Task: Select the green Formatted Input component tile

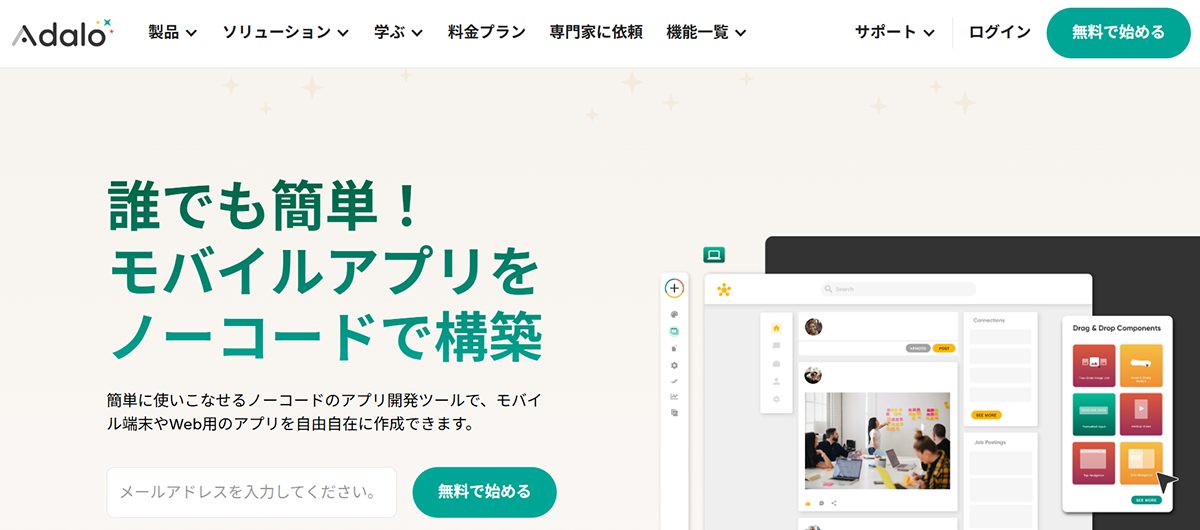Action: click(1093, 413)
